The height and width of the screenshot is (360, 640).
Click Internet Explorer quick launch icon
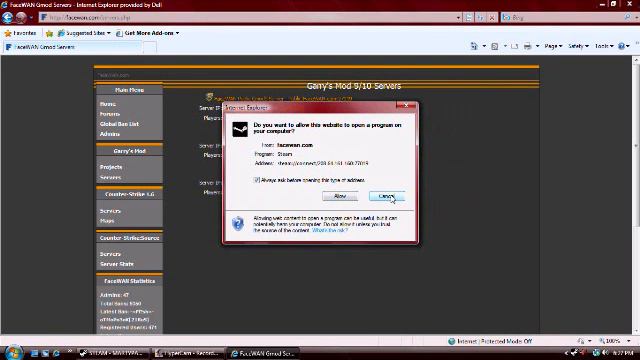click(56, 353)
